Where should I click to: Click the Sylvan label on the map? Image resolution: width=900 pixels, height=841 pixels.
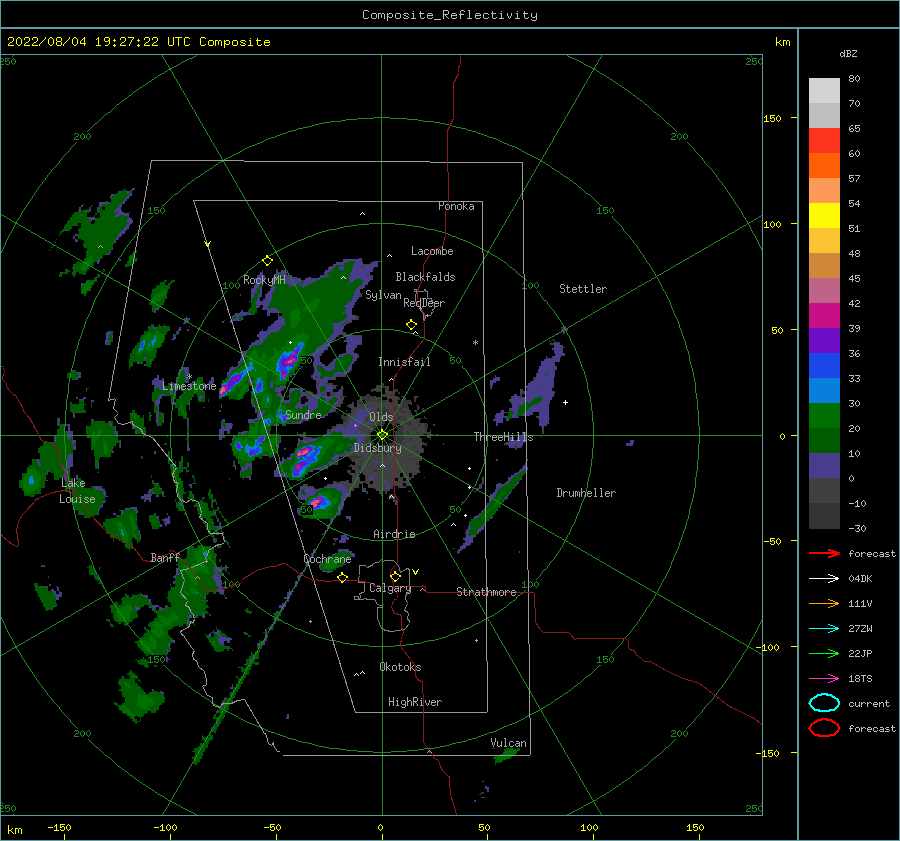(383, 296)
